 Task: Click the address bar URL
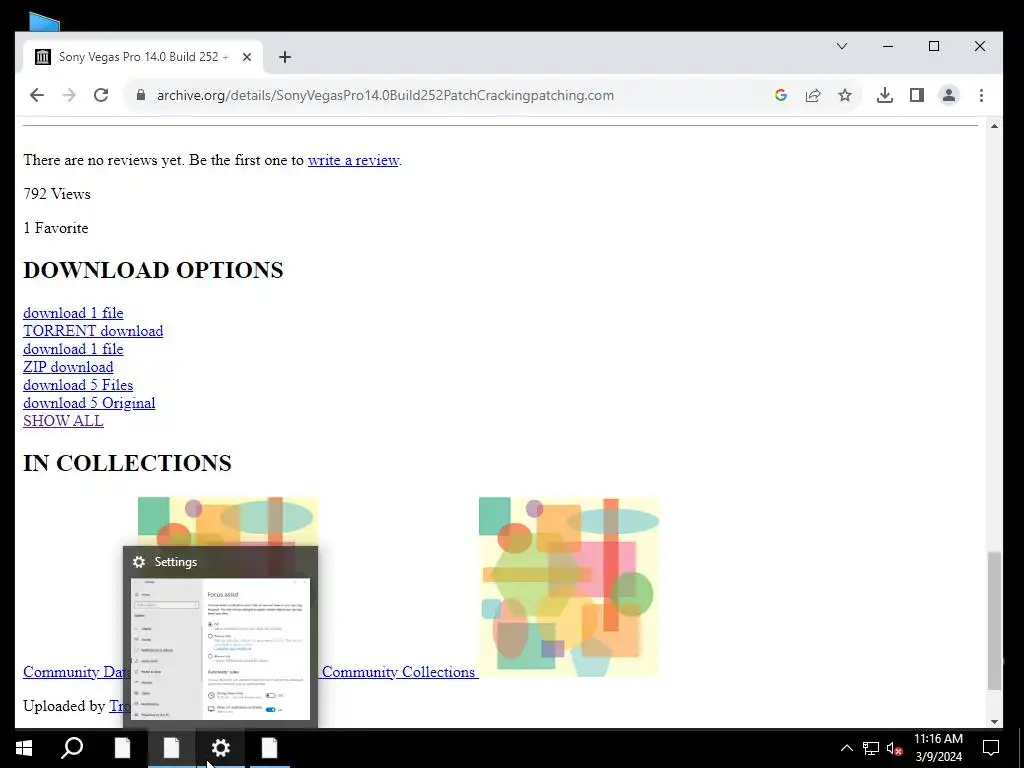(385, 95)
